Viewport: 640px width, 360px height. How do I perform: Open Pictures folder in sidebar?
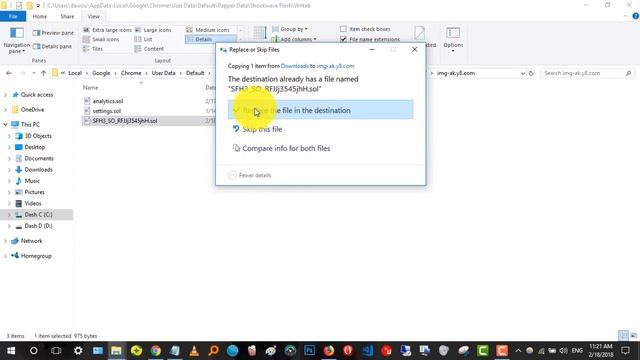34,192
